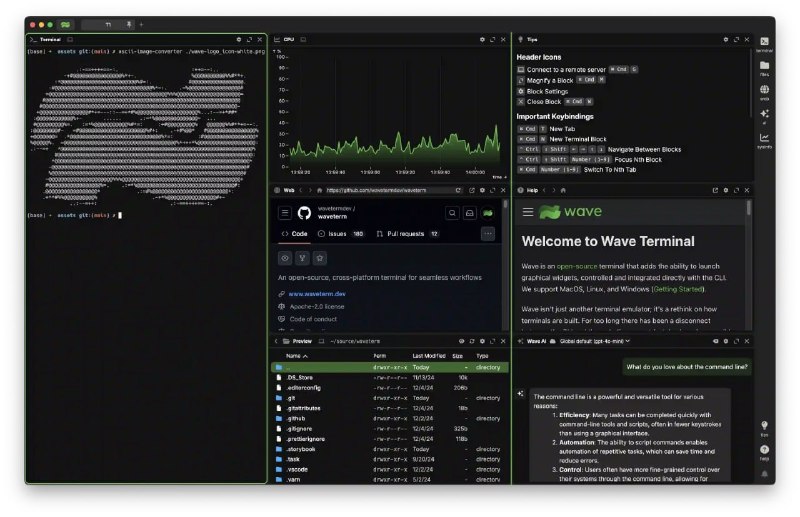
Task: Follow the Getting Started link in the Help page
Action: (x=678, y=289)
